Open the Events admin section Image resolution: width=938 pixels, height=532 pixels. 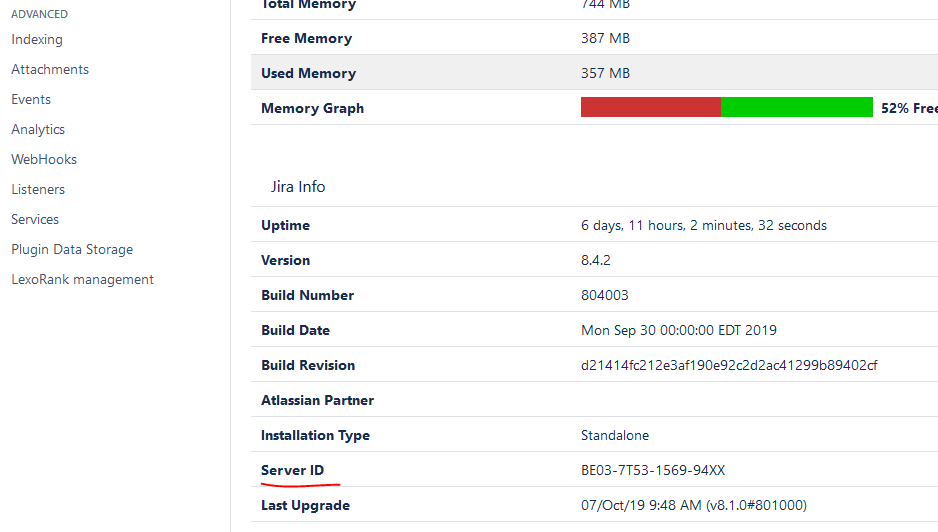click(31, 100)
